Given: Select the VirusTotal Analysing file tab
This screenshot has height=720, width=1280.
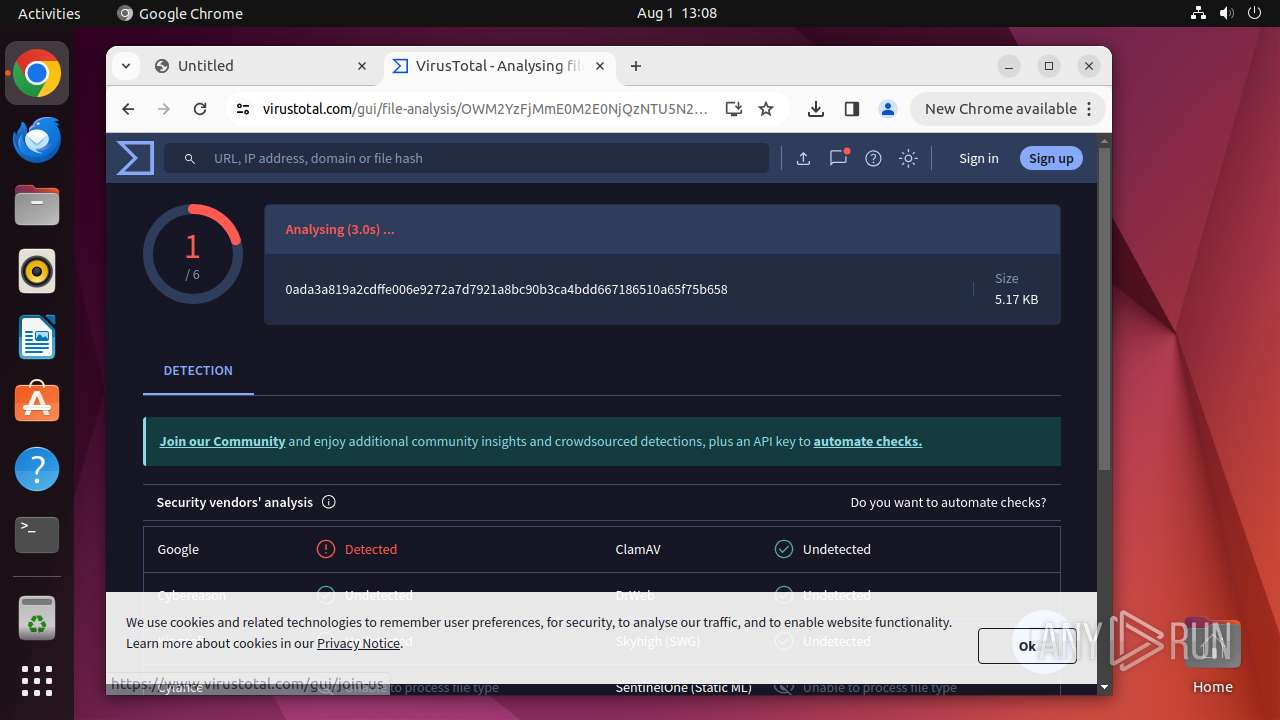Looking at the screenshot, I should tap(498, 66).
